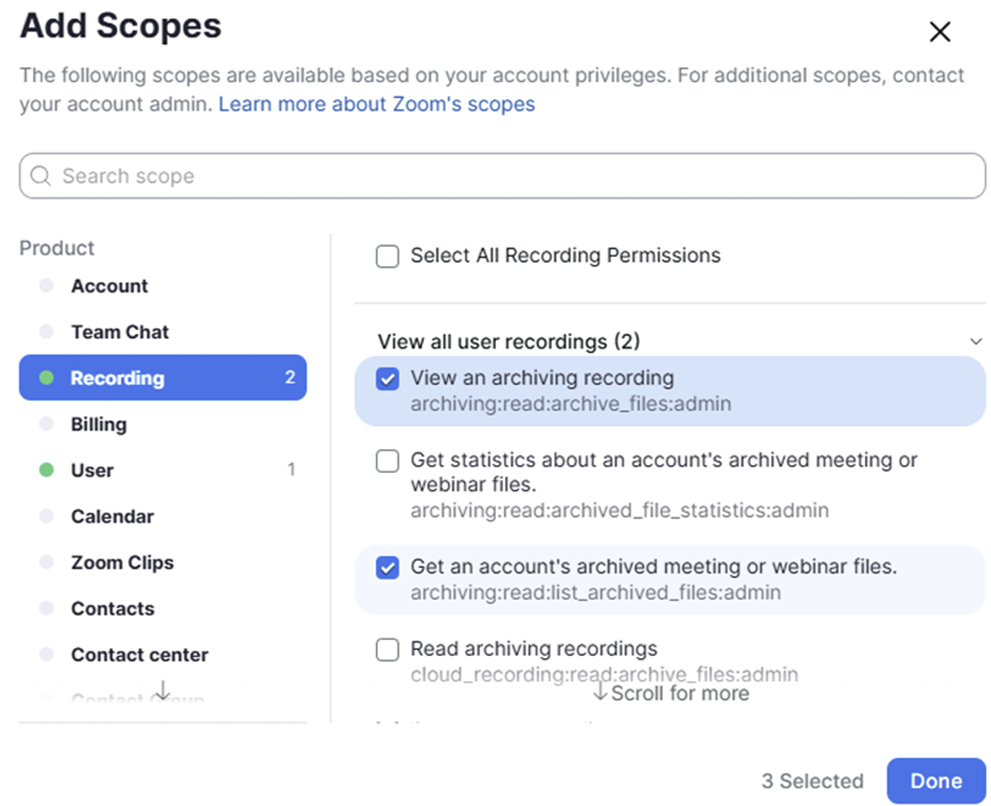Select Zoom Clips in the product list
The width and height of the screenshot is (991, 806).
(122, 562)
